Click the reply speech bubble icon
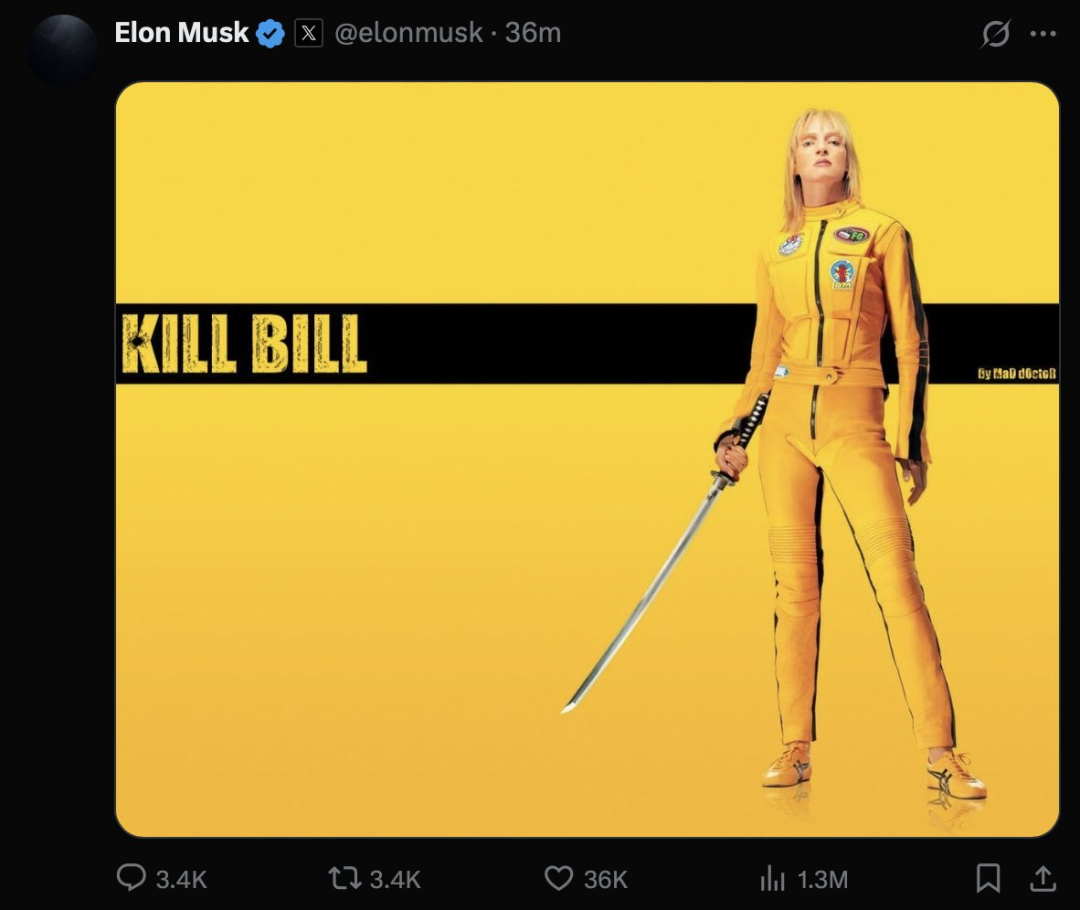The height and width of the screenshot is (910, 1080). [x=131, y=877]
